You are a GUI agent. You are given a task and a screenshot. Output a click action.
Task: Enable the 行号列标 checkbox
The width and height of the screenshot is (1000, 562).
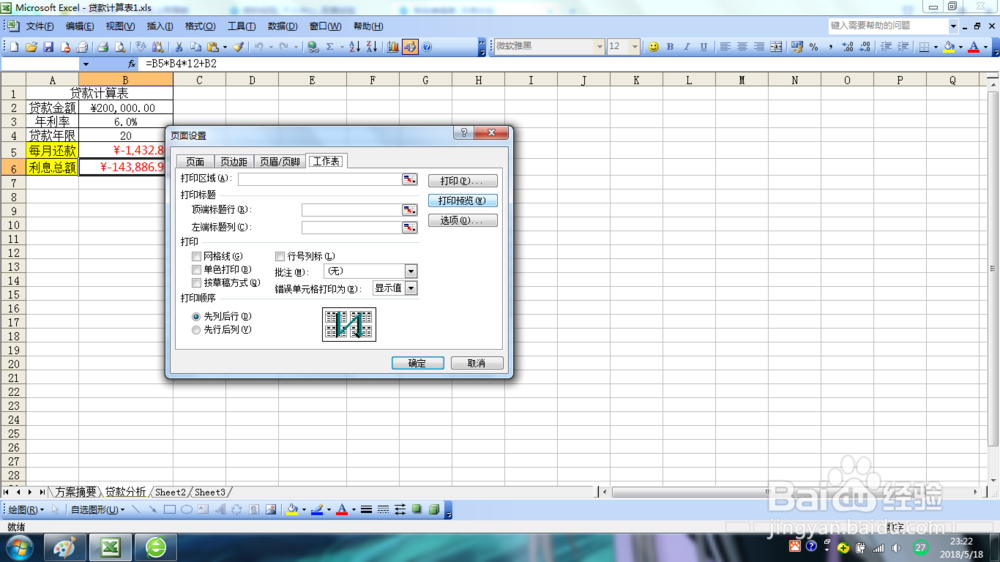280,256
